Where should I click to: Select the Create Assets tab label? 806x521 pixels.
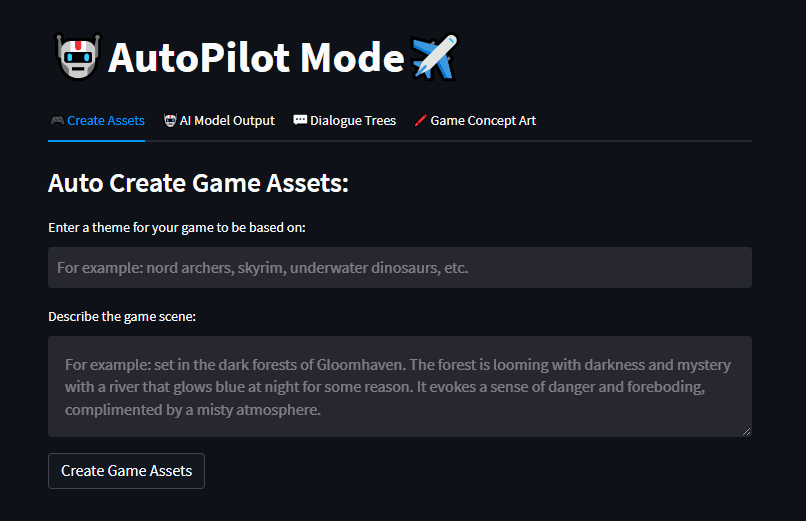(x=106, y=121)
